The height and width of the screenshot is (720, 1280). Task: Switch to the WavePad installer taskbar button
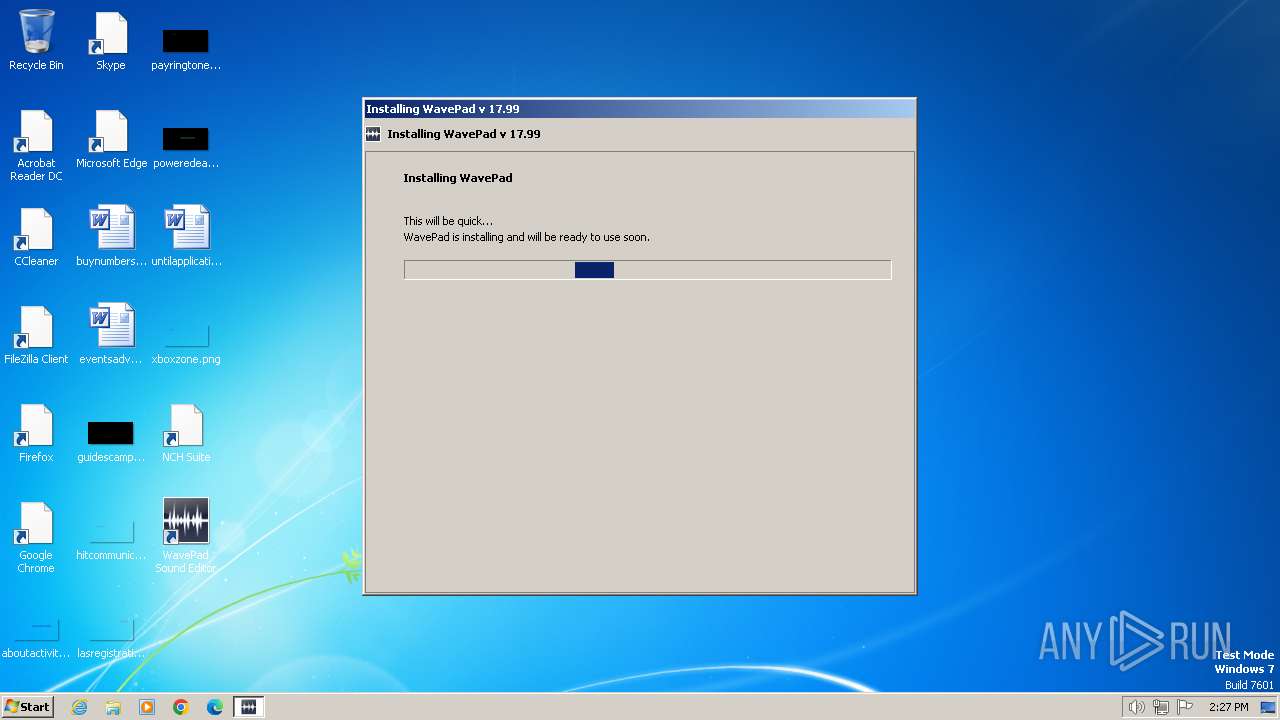pos(249,707)
